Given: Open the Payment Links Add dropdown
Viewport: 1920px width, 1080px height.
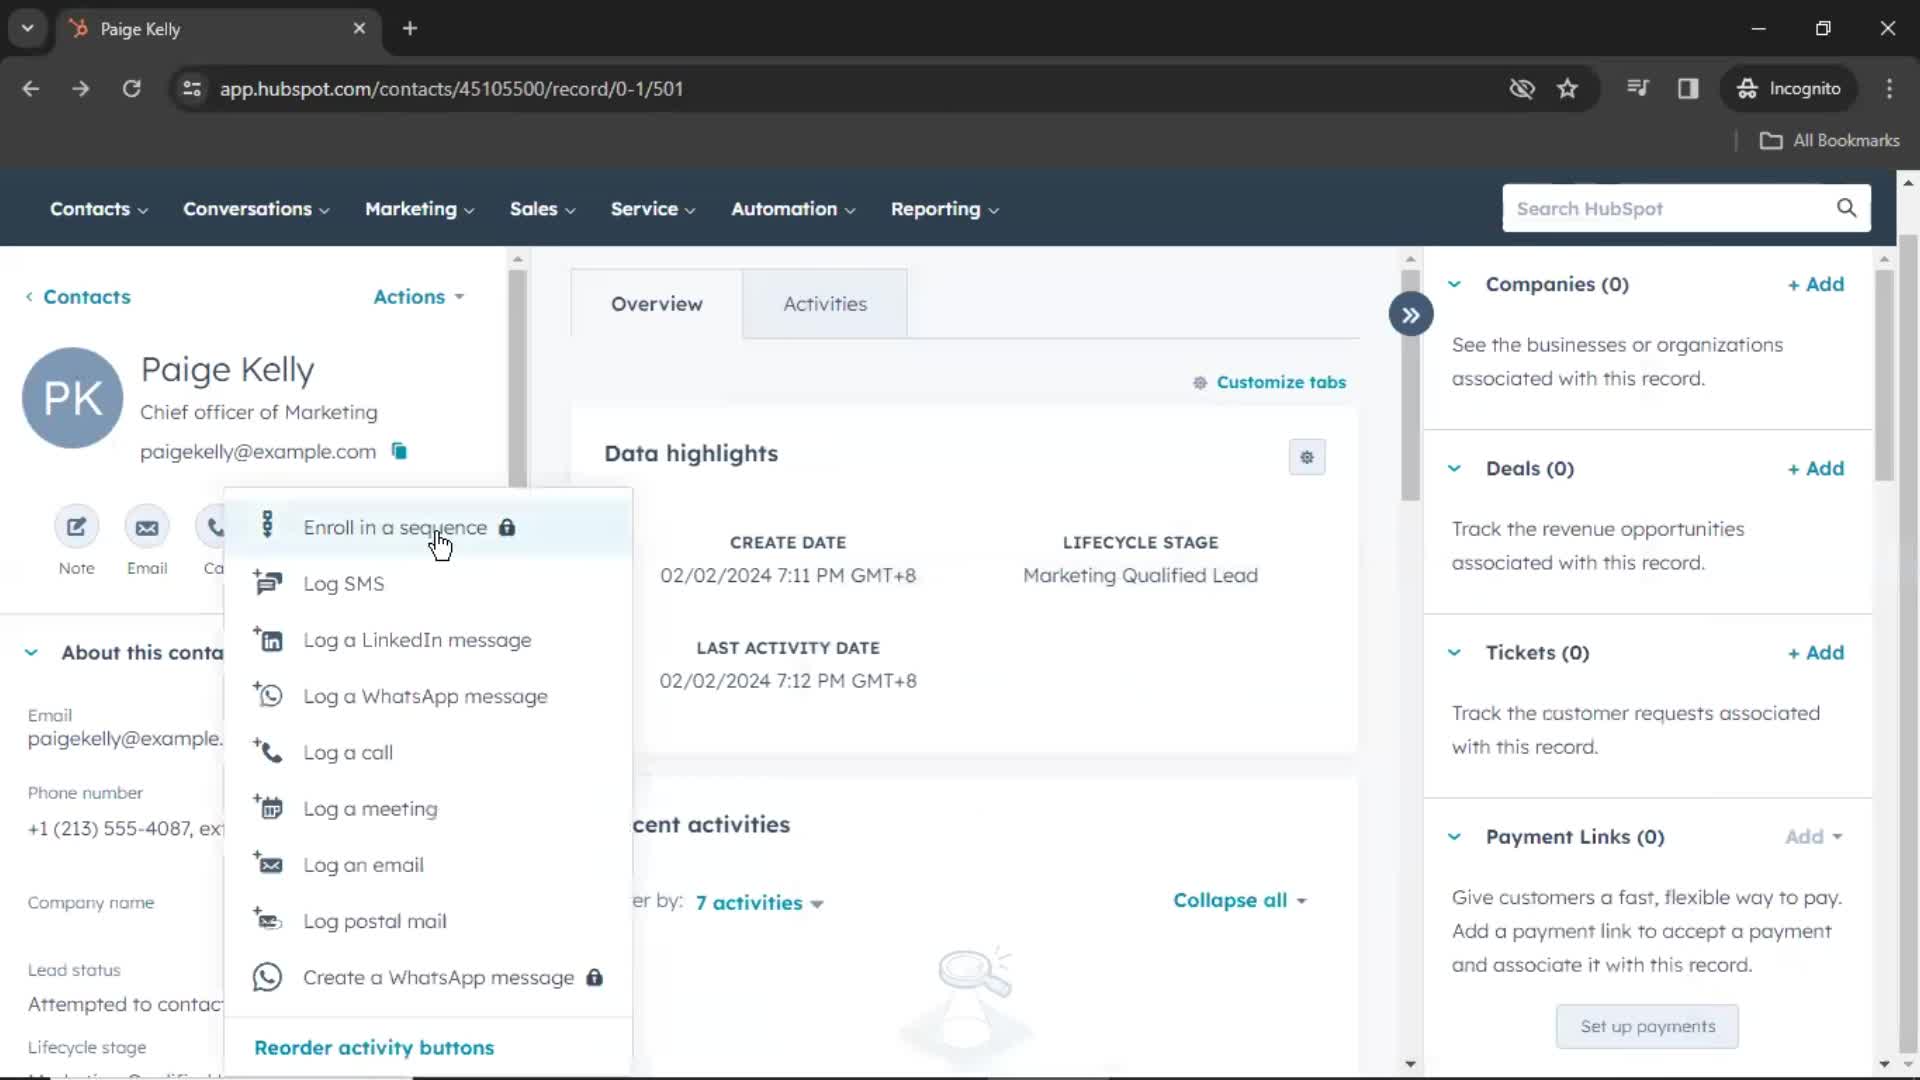Looking at the screenshot, I should click(x=1813, y=836).
